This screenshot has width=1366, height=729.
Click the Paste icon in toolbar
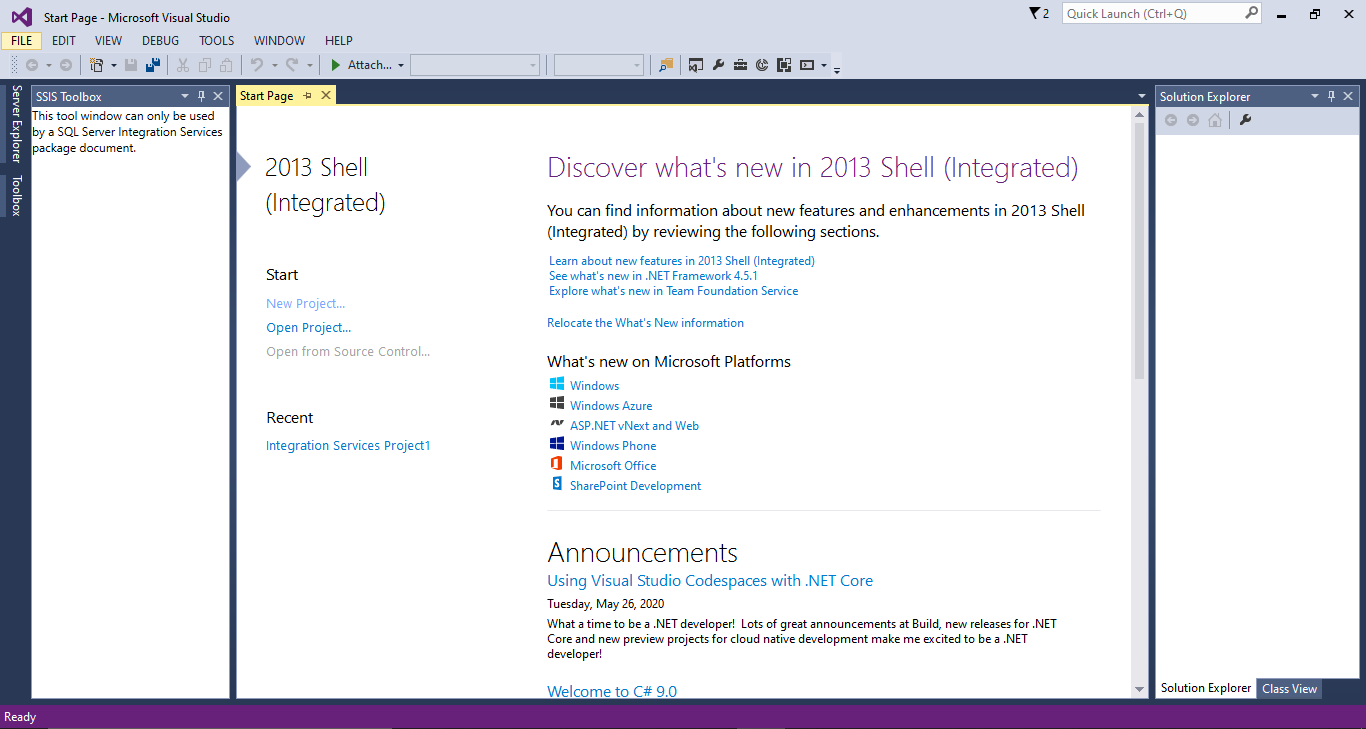(226, 65)
